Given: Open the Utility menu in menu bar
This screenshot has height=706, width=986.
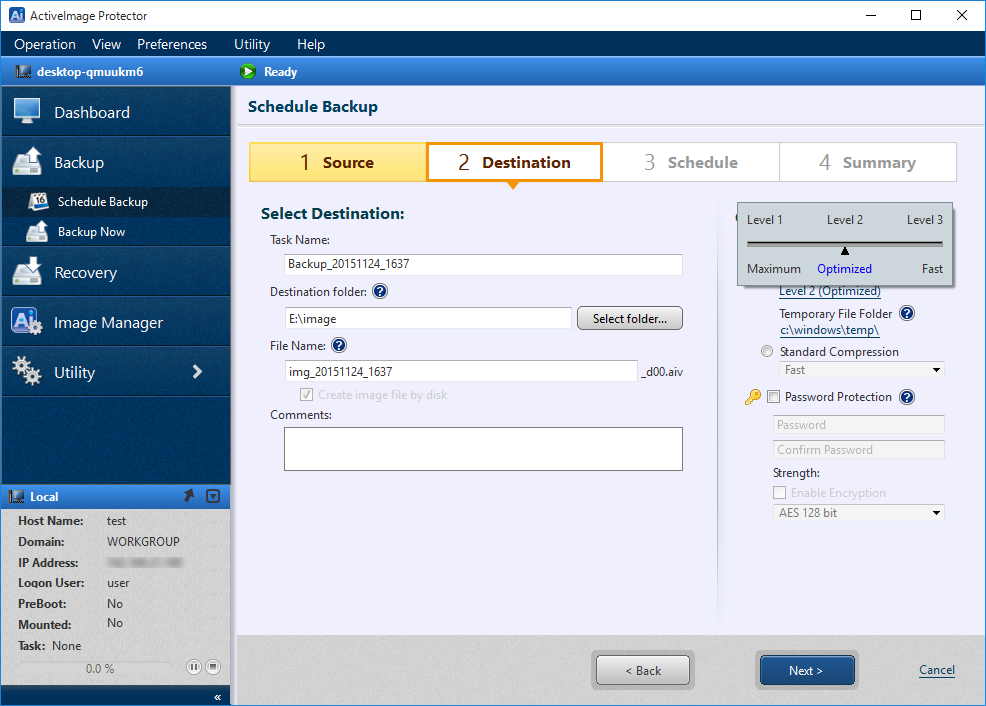Looking at the screenshot, I should pyautogui.click(x=252, y=44).
